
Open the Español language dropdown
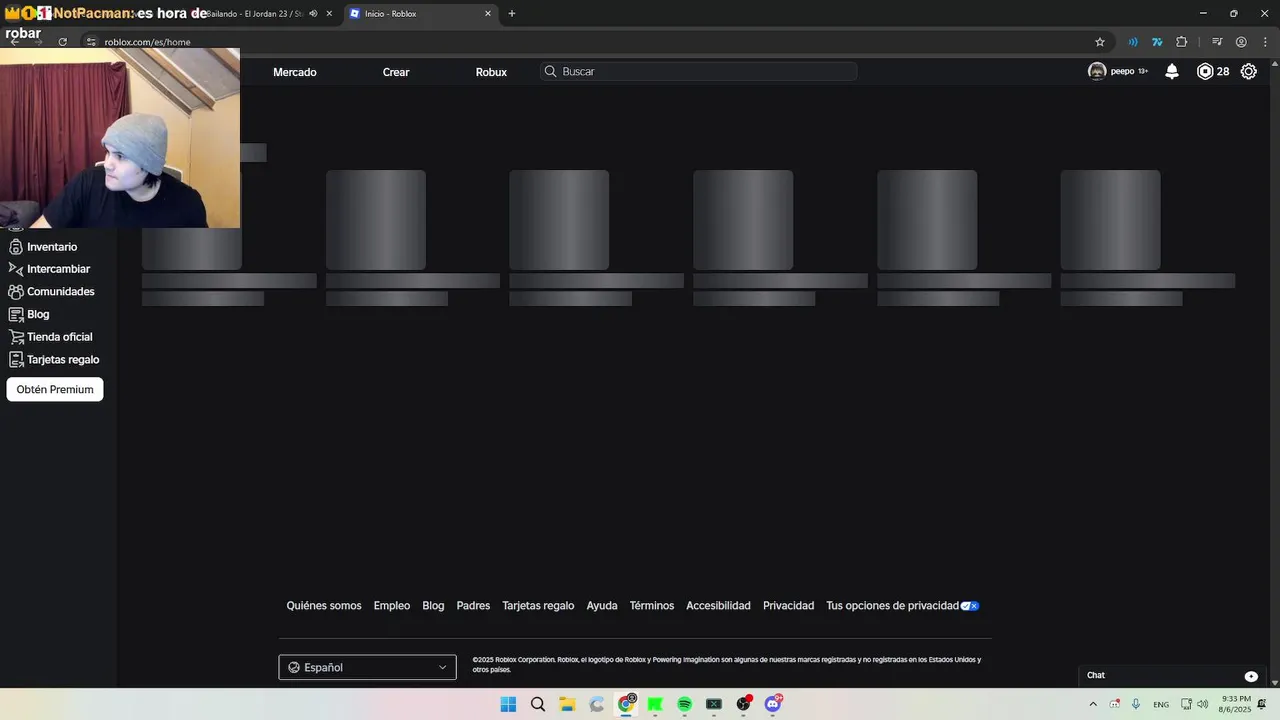coord(367,667)
